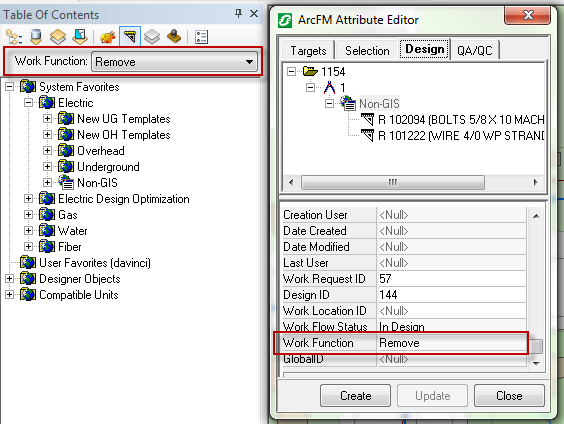
Task: Expand the Underground node
Action: (47, 167)
